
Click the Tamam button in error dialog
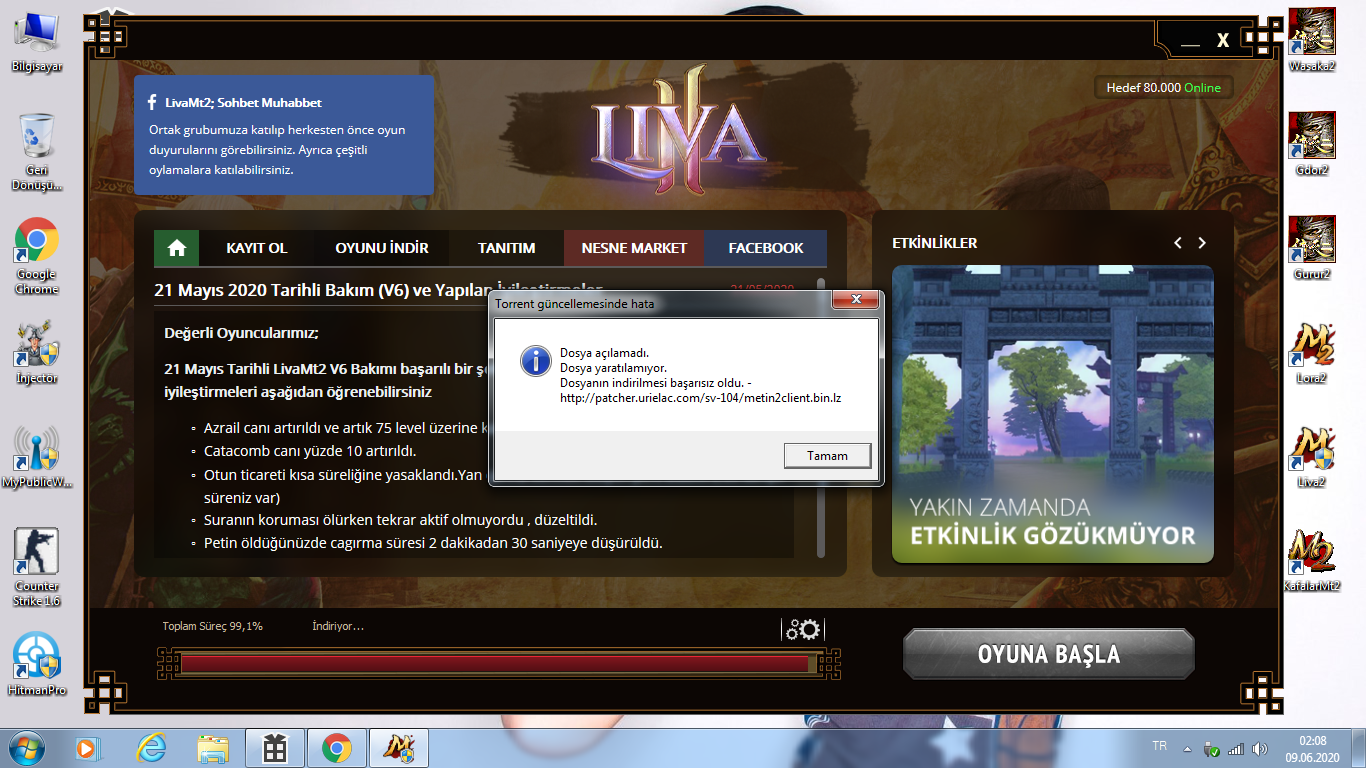tap(828, 456)
